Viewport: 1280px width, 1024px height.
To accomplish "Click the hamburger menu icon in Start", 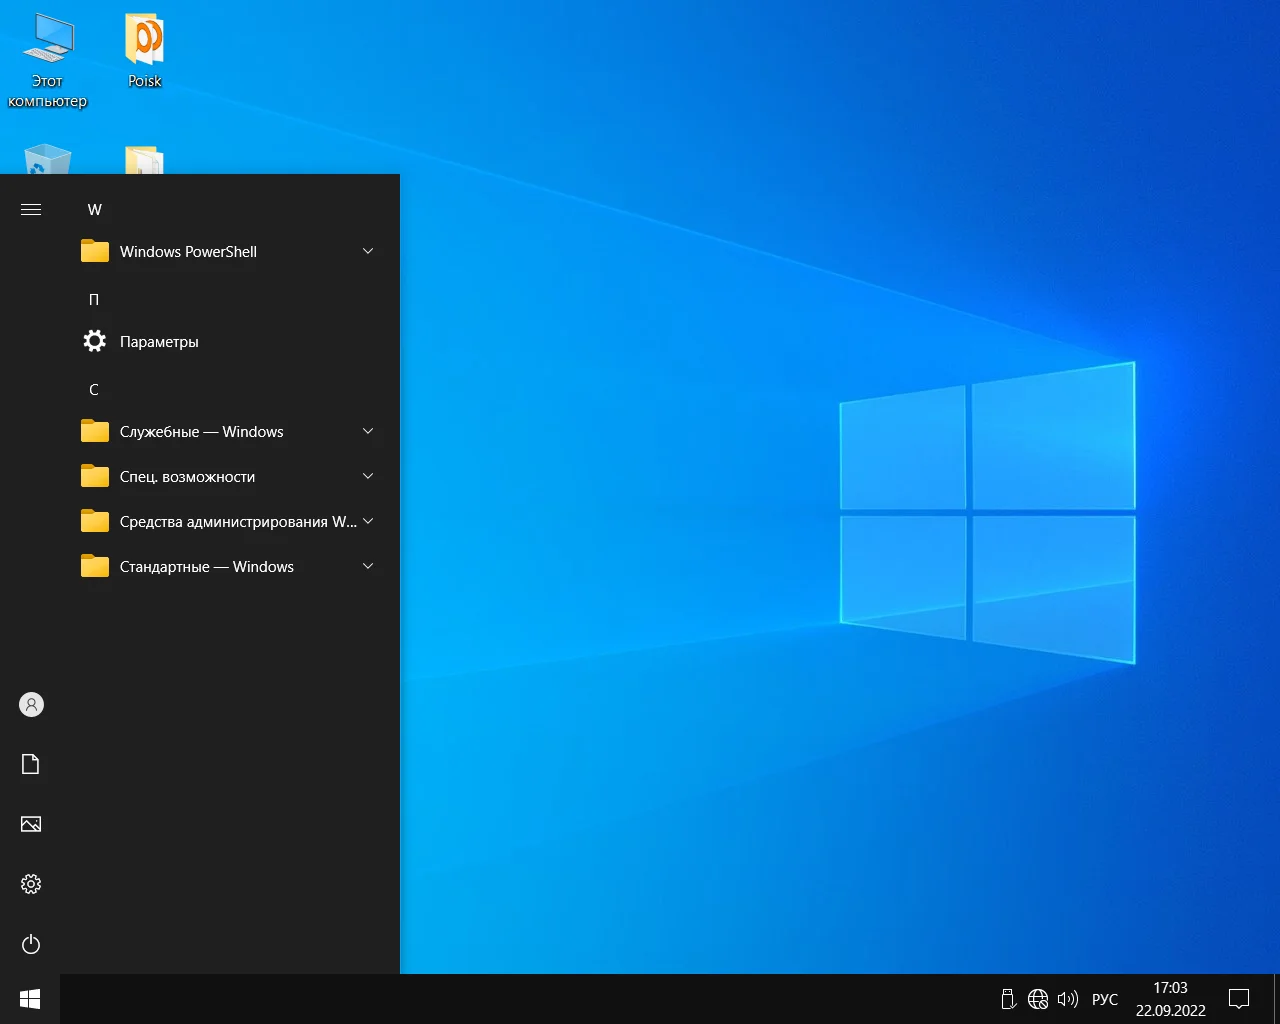I will coord(31,209).
